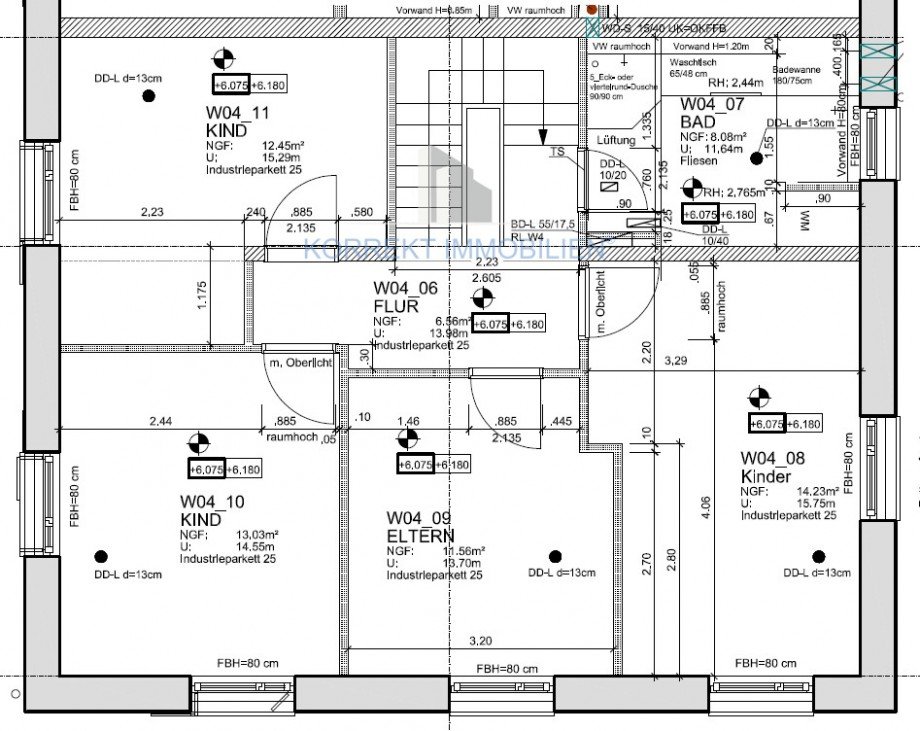920x731 pixels.
Task: Click the stair direction arrow in stairwell
Action: coord(542,137)
